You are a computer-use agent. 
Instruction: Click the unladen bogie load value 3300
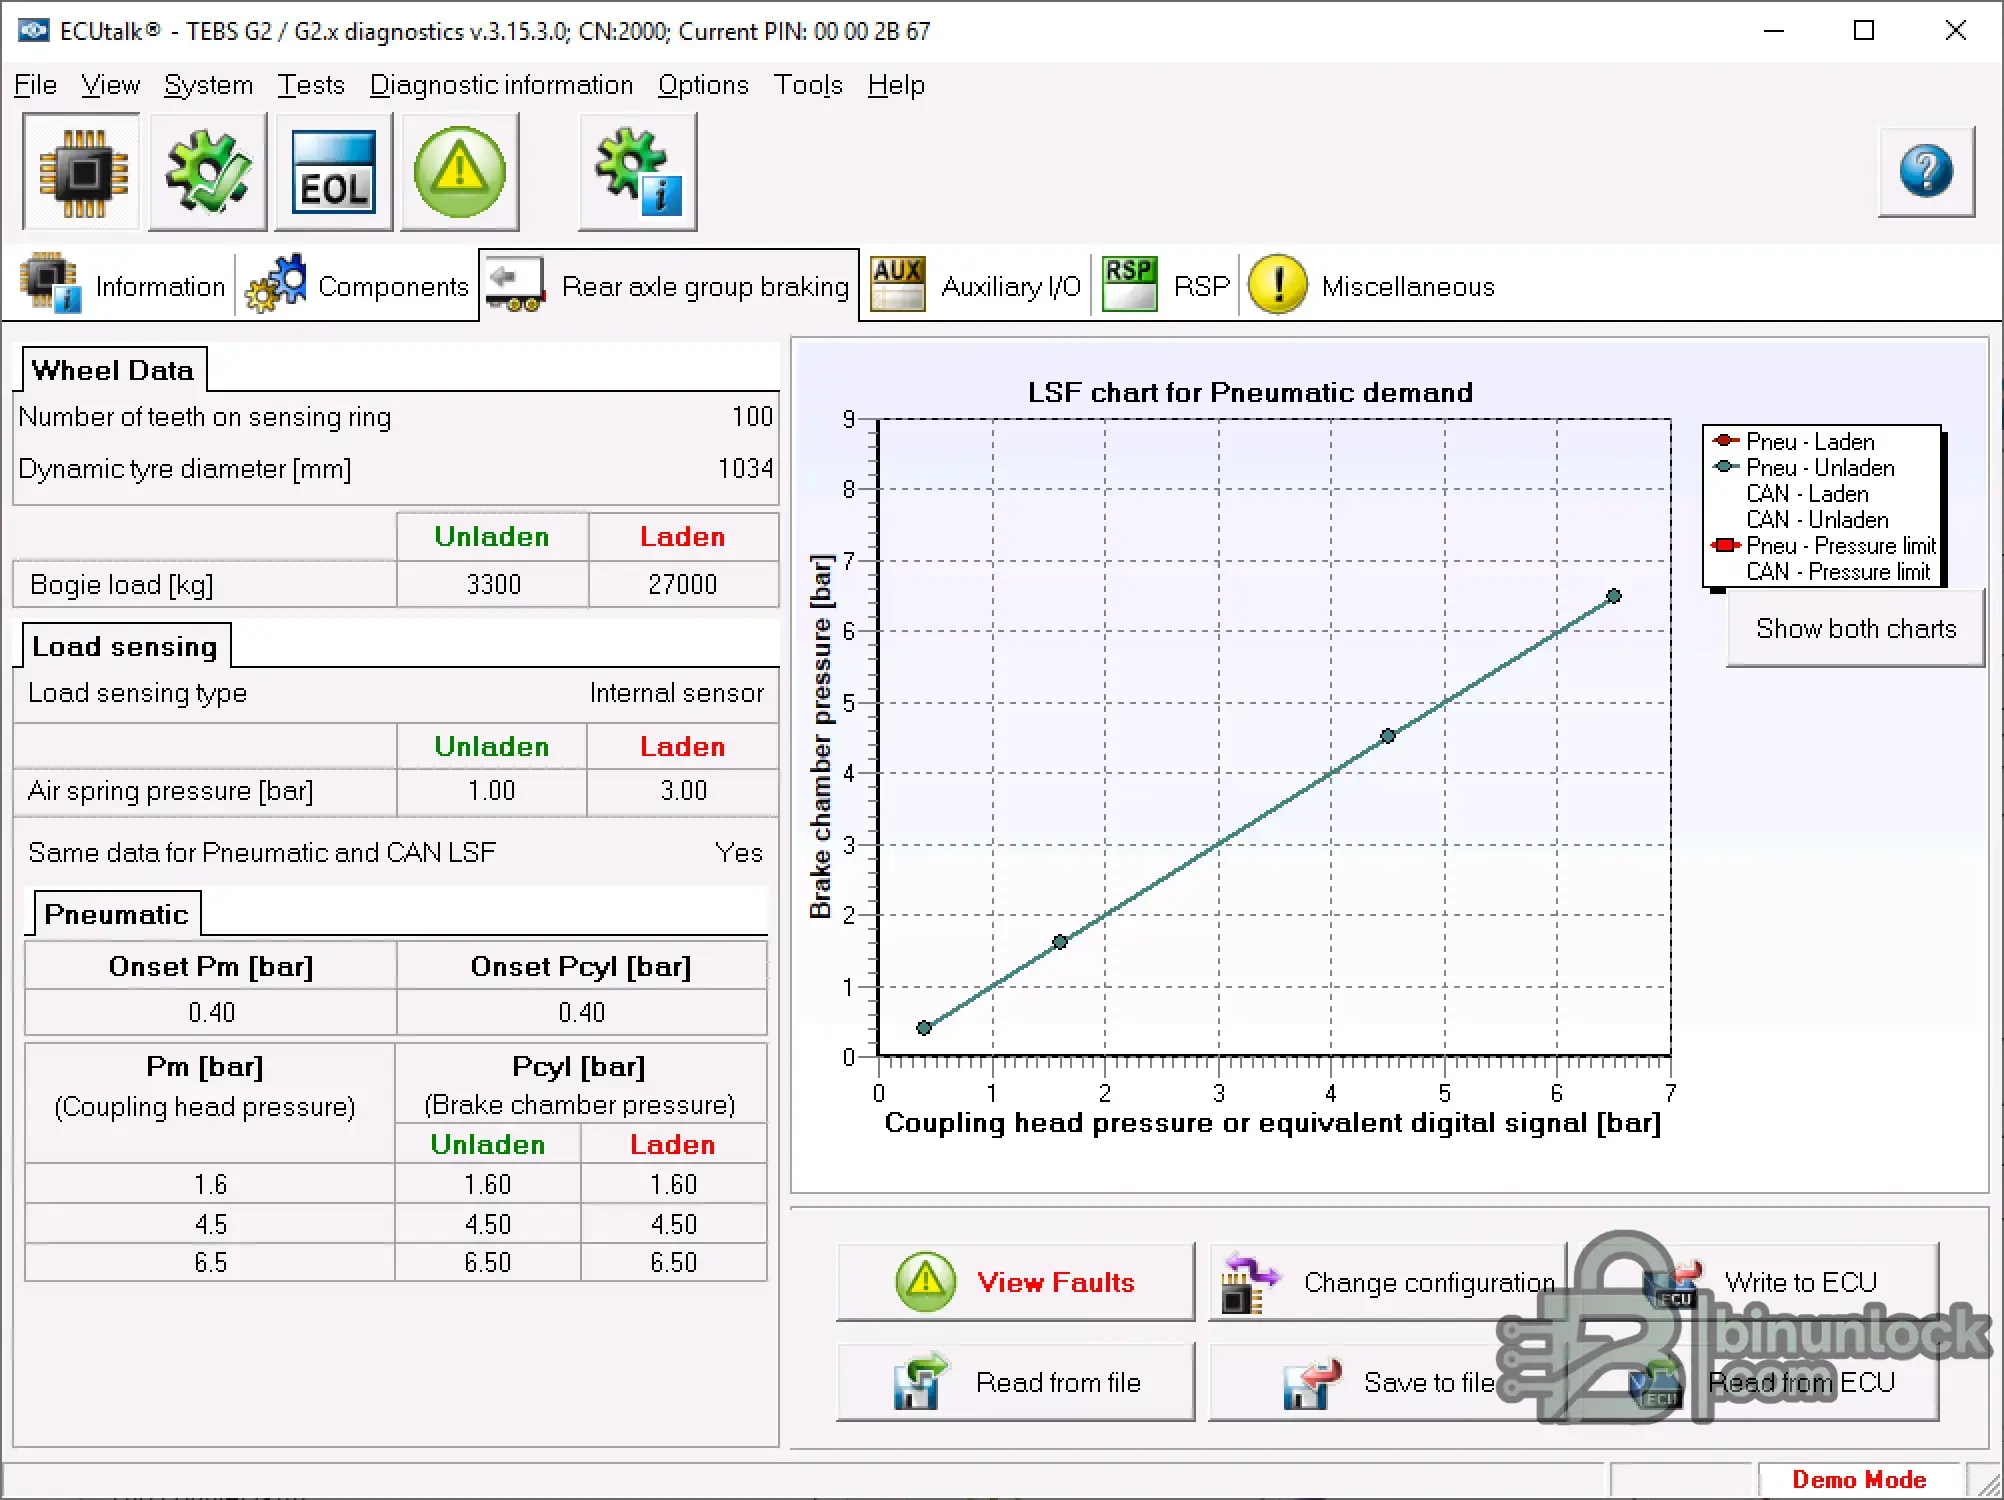click(x=493, y=584)
